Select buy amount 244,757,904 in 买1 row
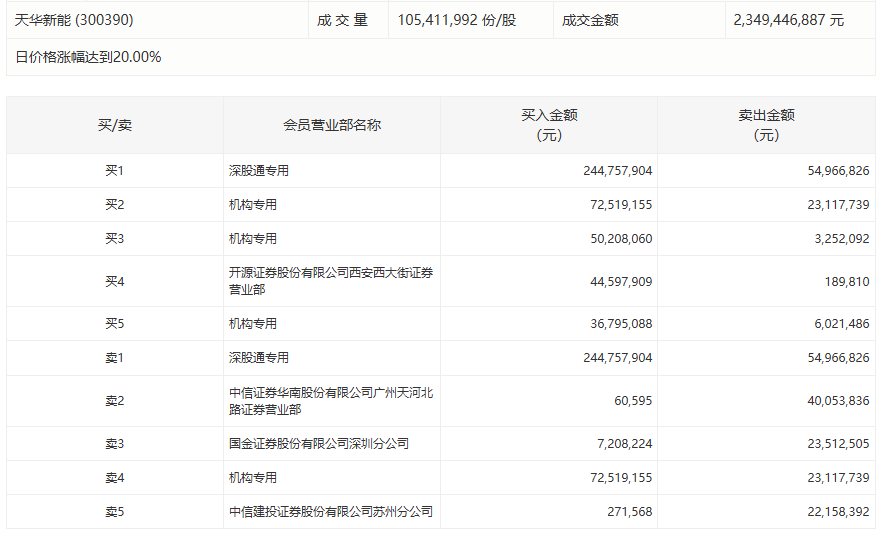879x537 pixels. (x=618, y=170)
